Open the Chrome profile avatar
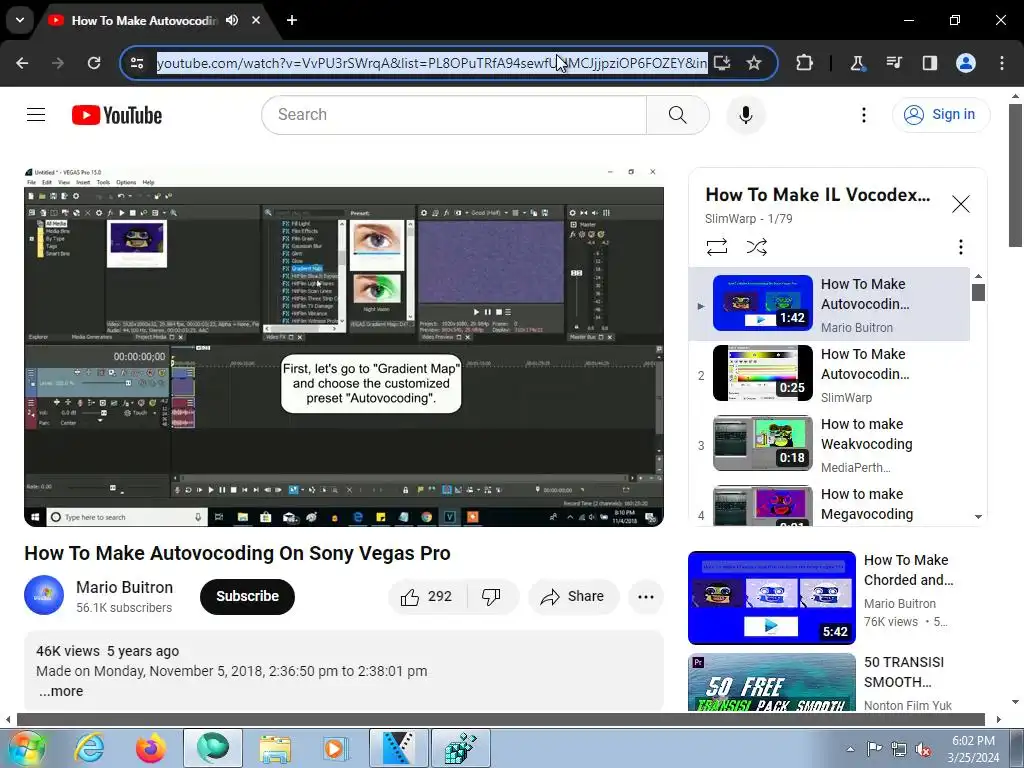 coord(966,63)
